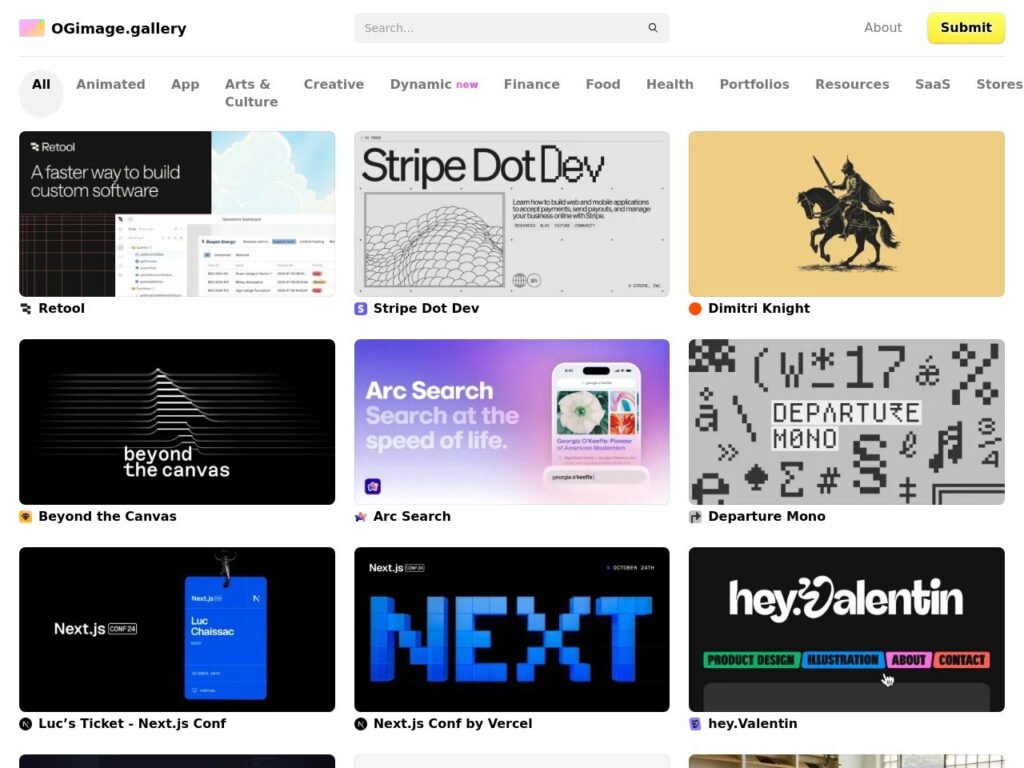Open the App category tab
The image size is (1024, 768).
pyautogui.click(x=185, y=84)
